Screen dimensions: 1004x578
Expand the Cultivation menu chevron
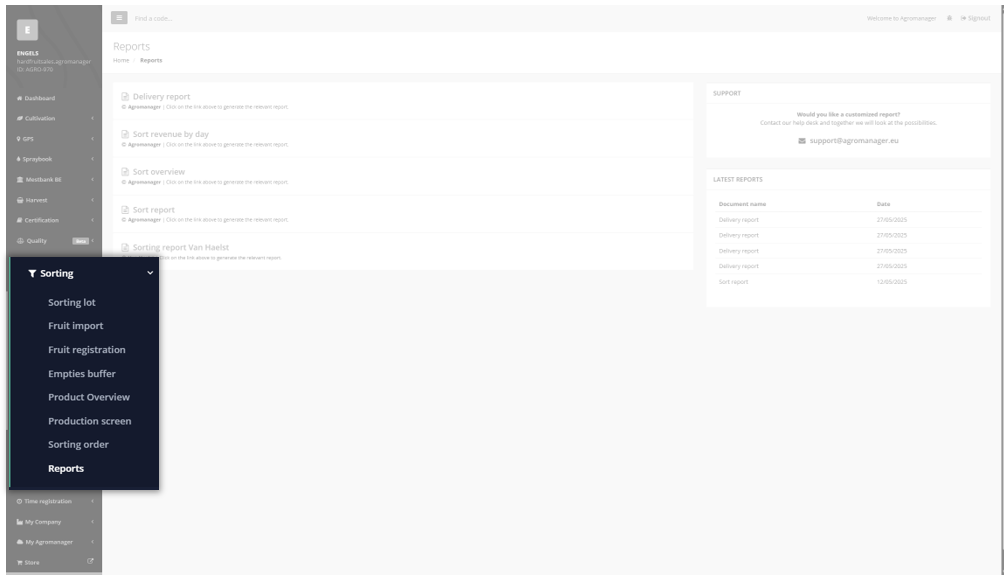(92, 118)
